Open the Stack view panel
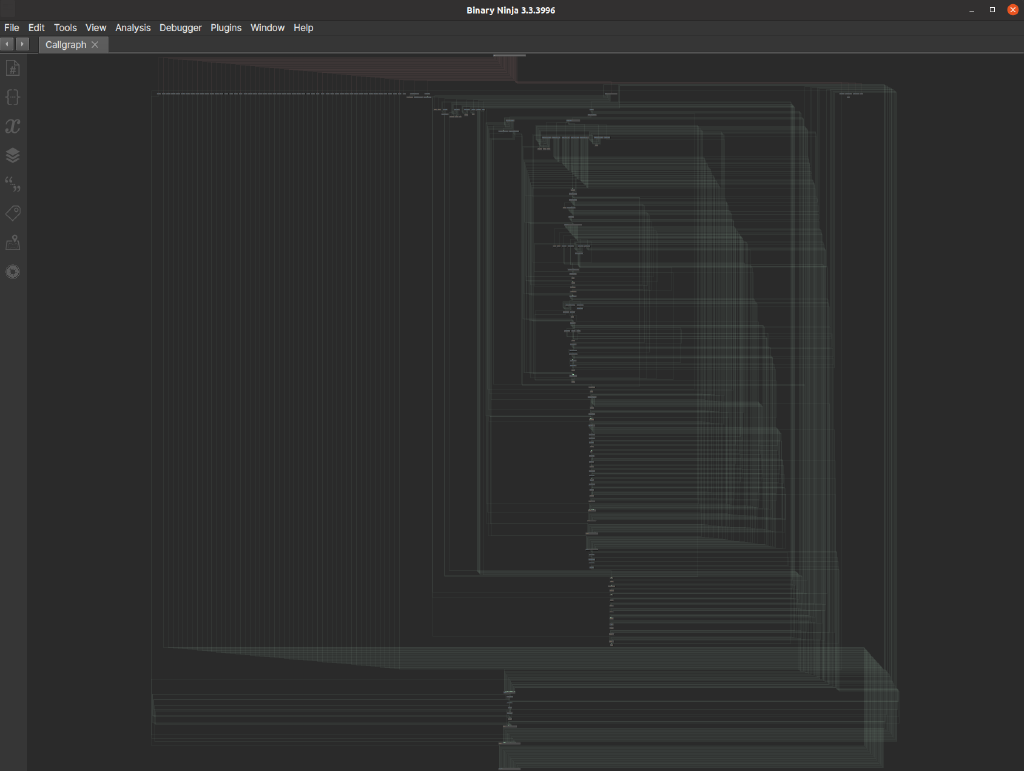 tap(12, 155)
